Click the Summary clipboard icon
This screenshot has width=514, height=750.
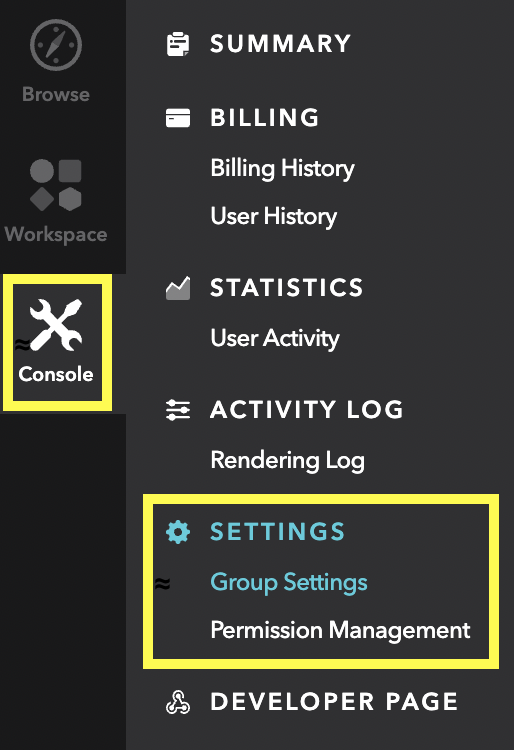coord(178,44)
